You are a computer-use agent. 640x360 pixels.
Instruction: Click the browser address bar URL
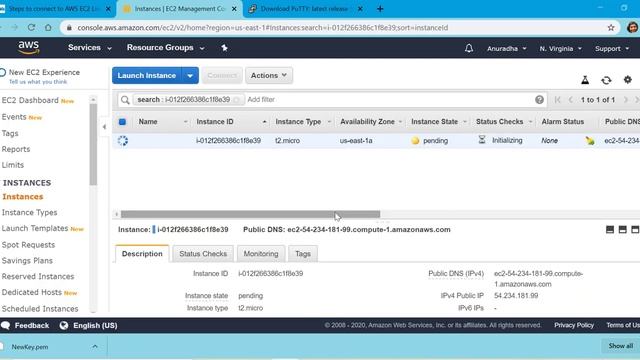pos(263,28)
